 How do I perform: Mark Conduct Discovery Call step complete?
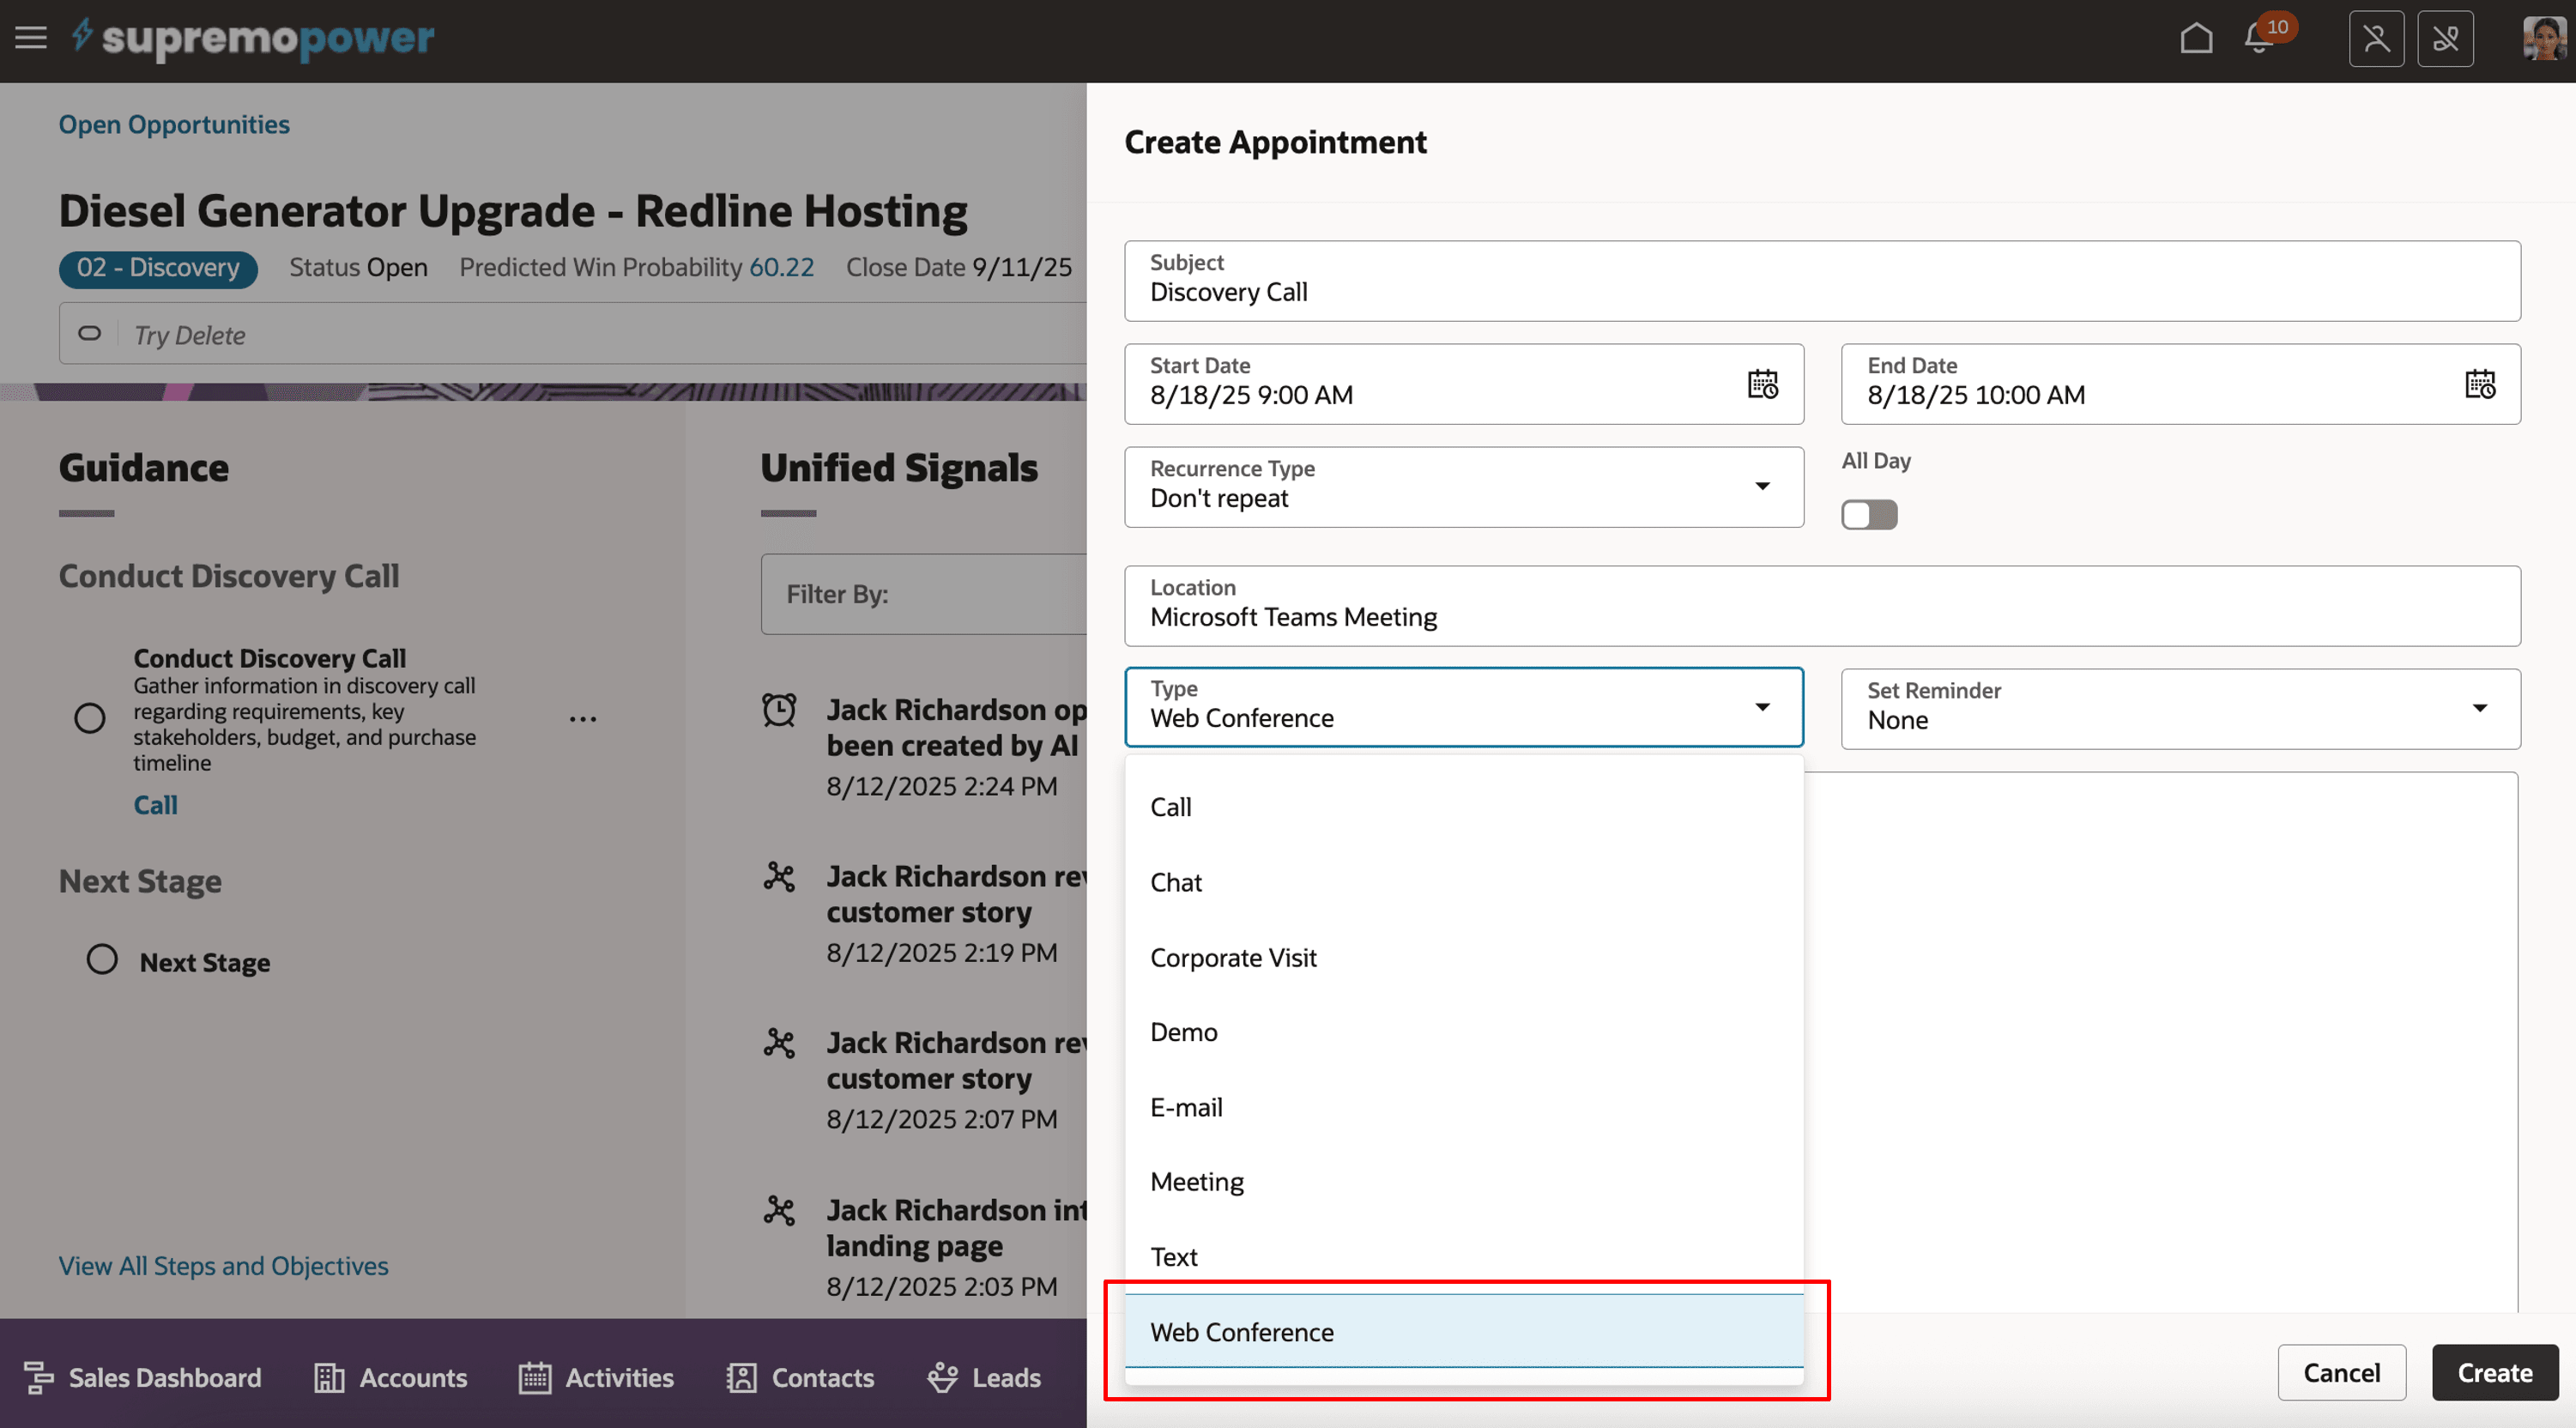click(x=90, y=717)
